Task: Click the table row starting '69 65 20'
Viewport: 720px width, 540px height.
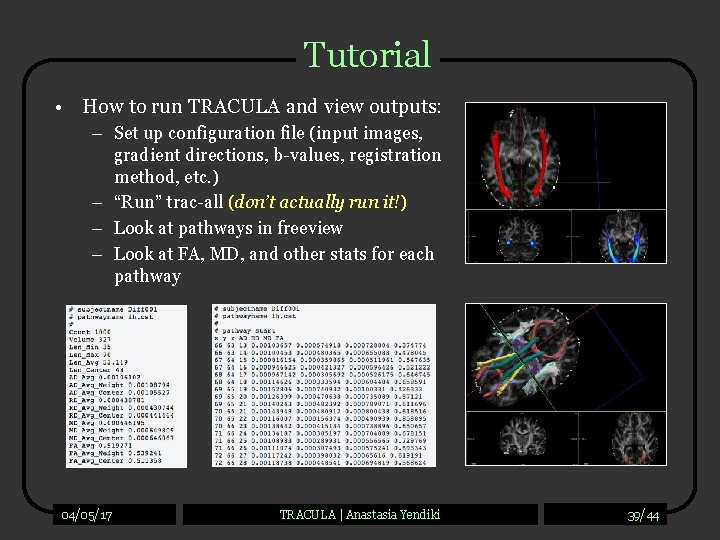Action: pos(318,396)
